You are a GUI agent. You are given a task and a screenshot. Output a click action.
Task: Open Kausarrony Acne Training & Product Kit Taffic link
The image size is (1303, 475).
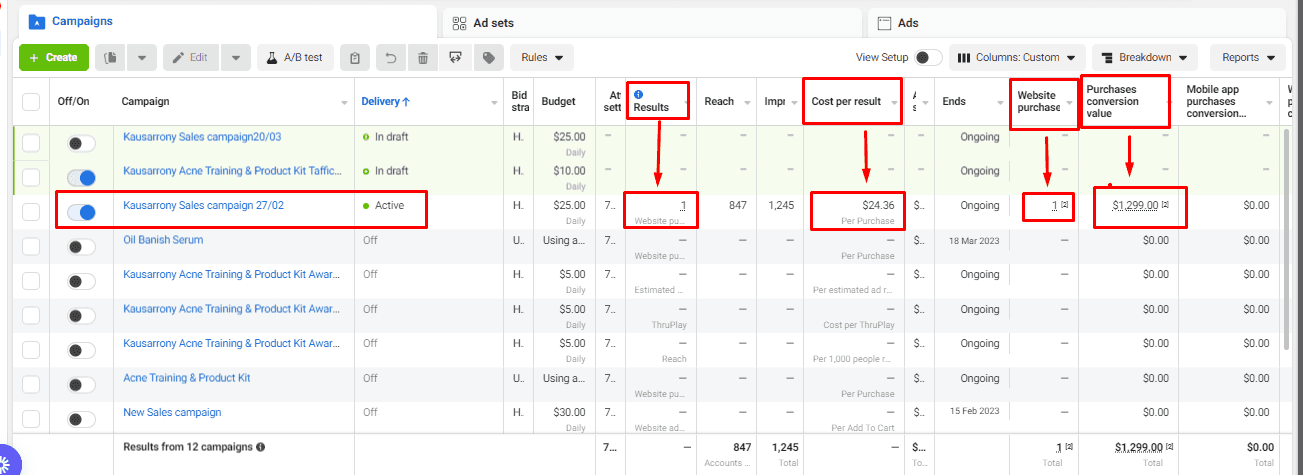click(x=233, y=171)
